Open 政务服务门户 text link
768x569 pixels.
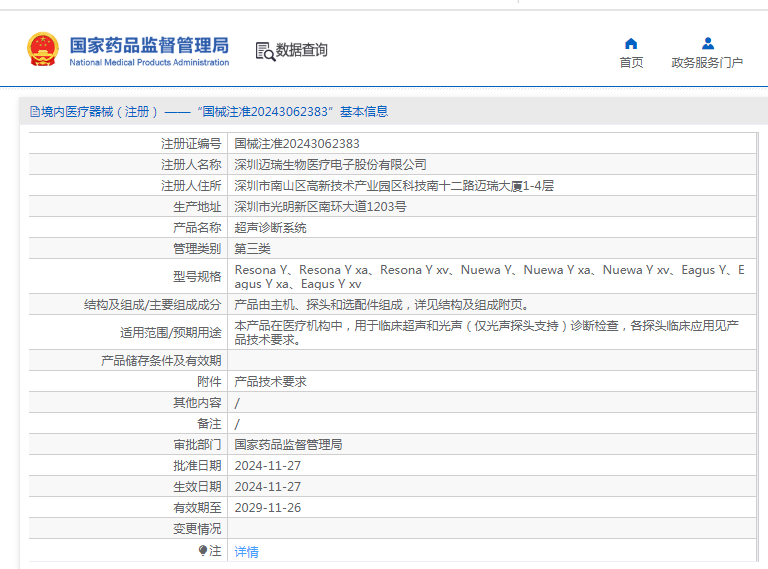tap(707, 63)
